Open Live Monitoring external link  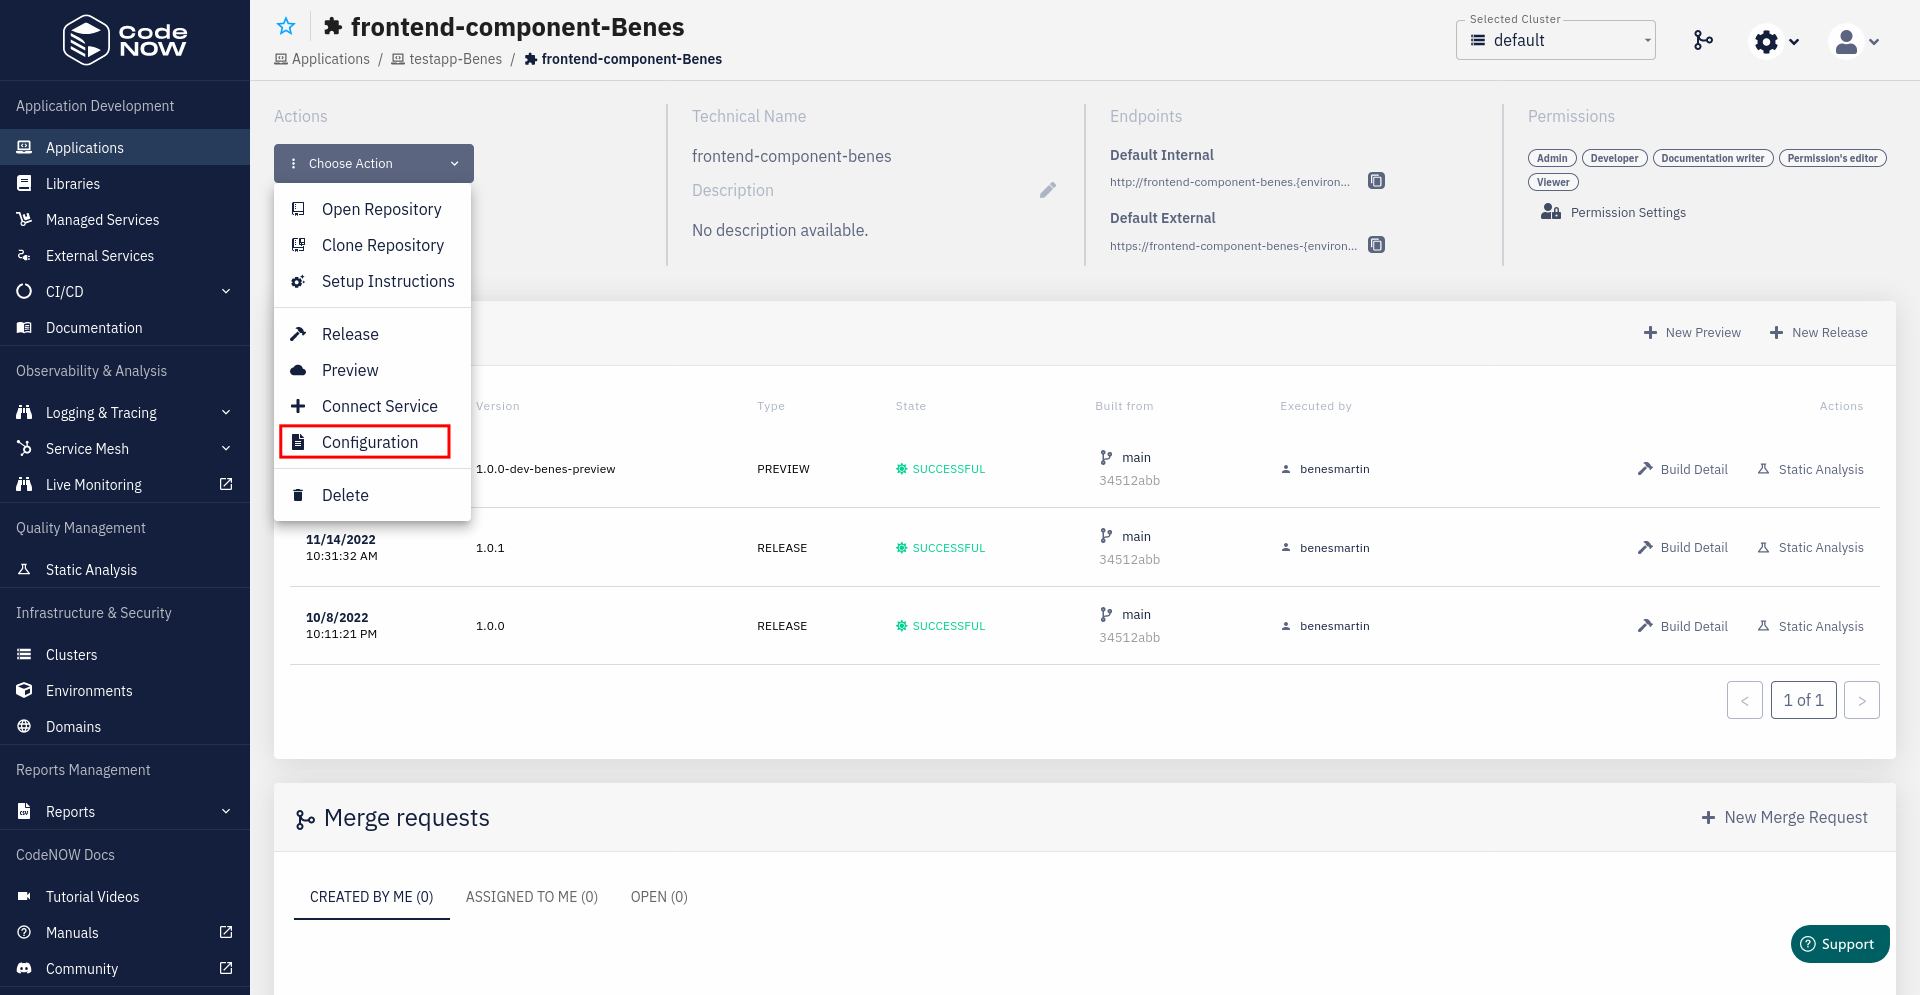[125, 484]
